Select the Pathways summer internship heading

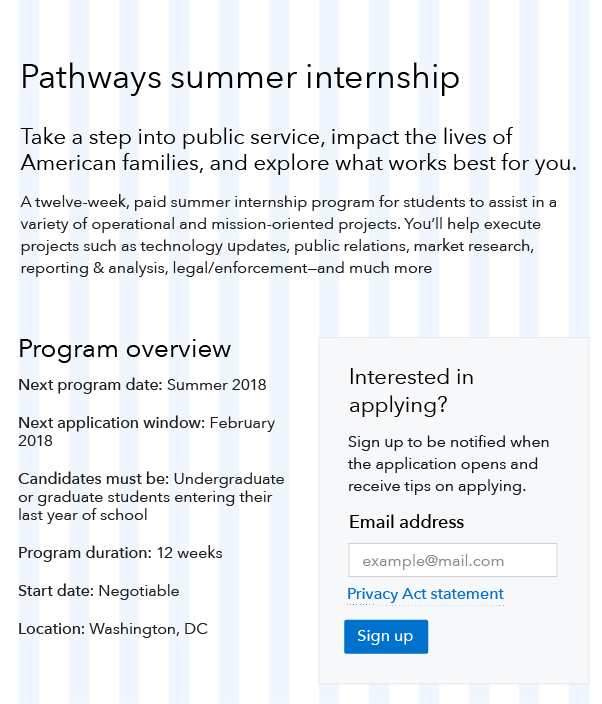pyautogui.click(x=240, y=77)
